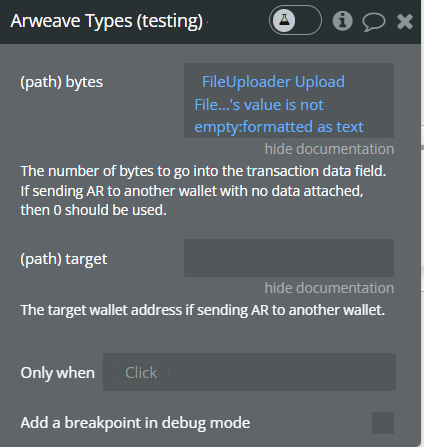This screenshot has width=424, height=447.
Task: Hide documentation under the bytes field
Action: [x=329, y=149]
